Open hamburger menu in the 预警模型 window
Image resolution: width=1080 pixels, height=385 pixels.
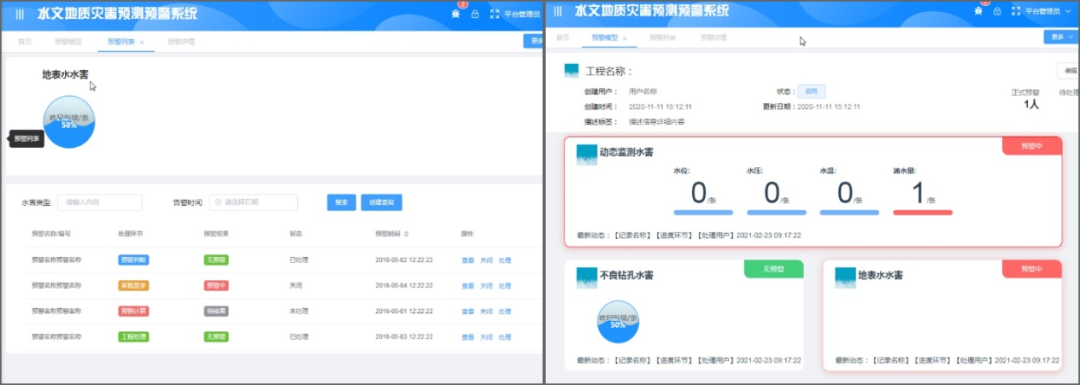click(558, 12)
